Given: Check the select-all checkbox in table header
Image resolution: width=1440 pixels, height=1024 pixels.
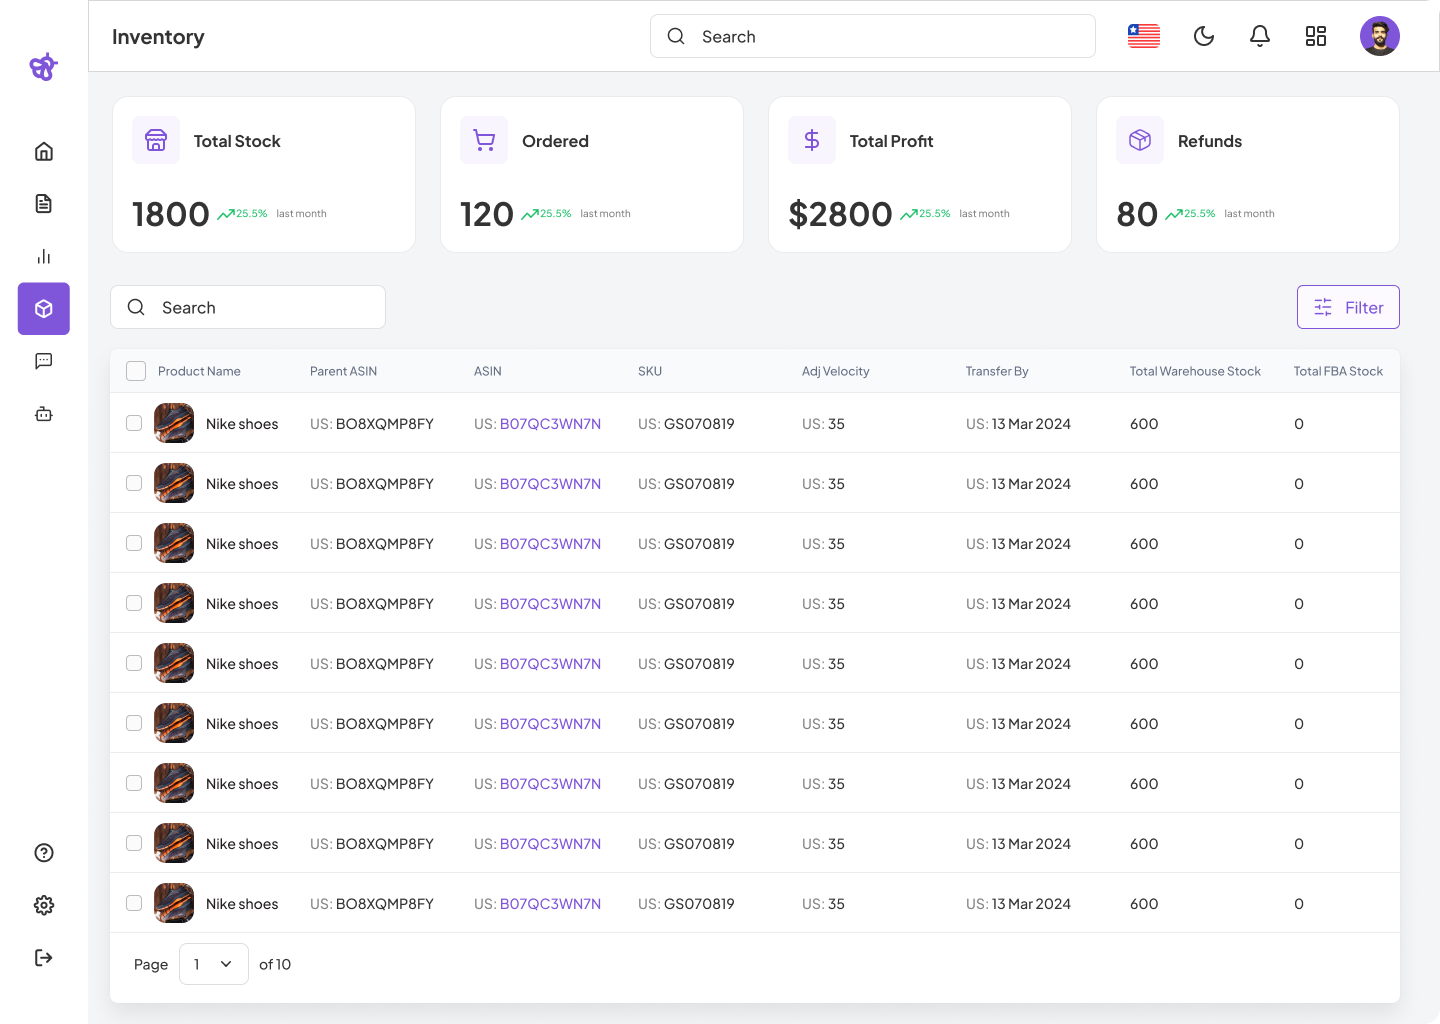Looking at the screenshot, I should coord(136,371).
